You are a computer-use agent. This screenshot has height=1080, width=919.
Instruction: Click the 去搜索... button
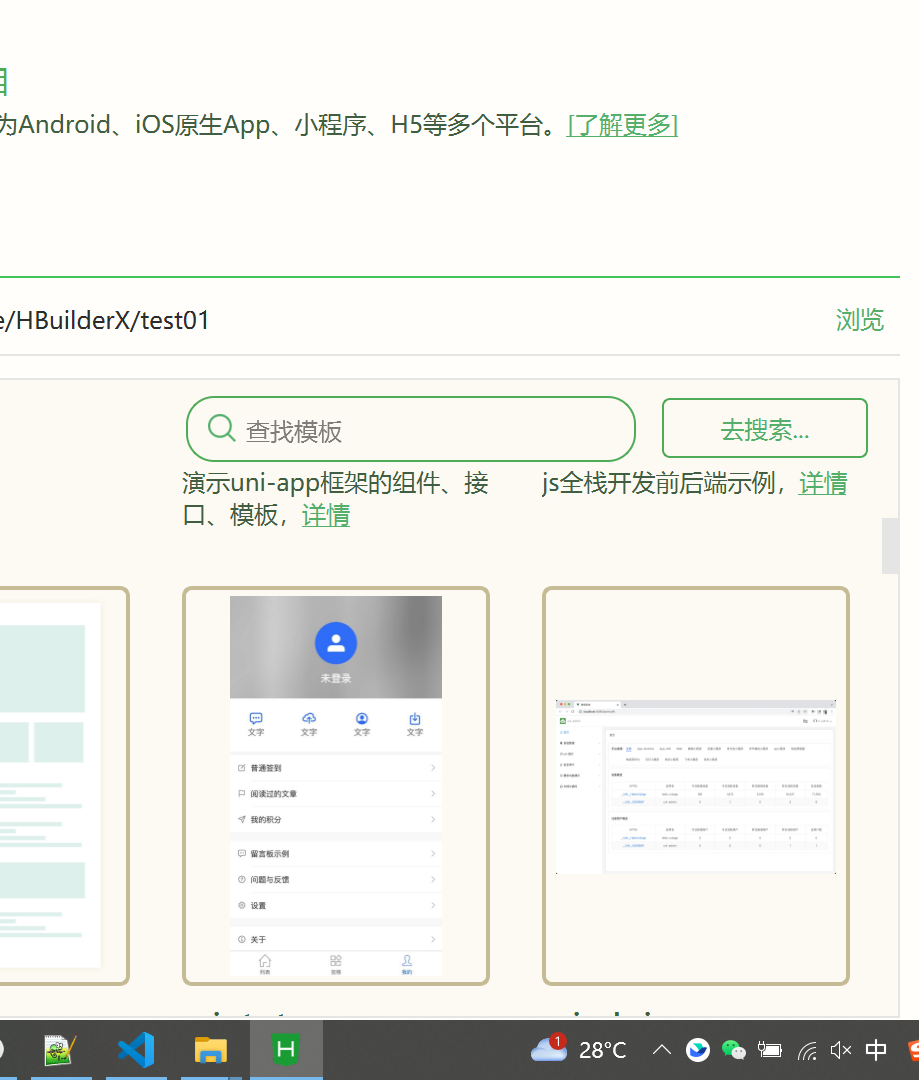click(765, 428)
